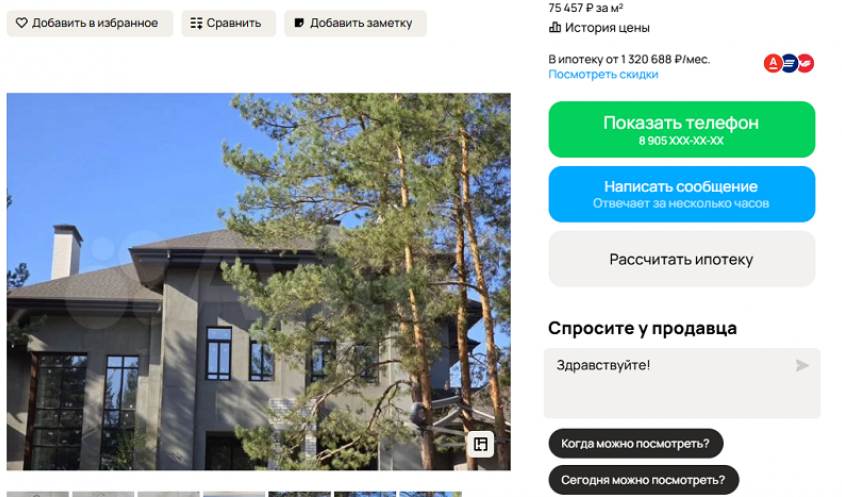Click the rightmost red bank logo

805,63
